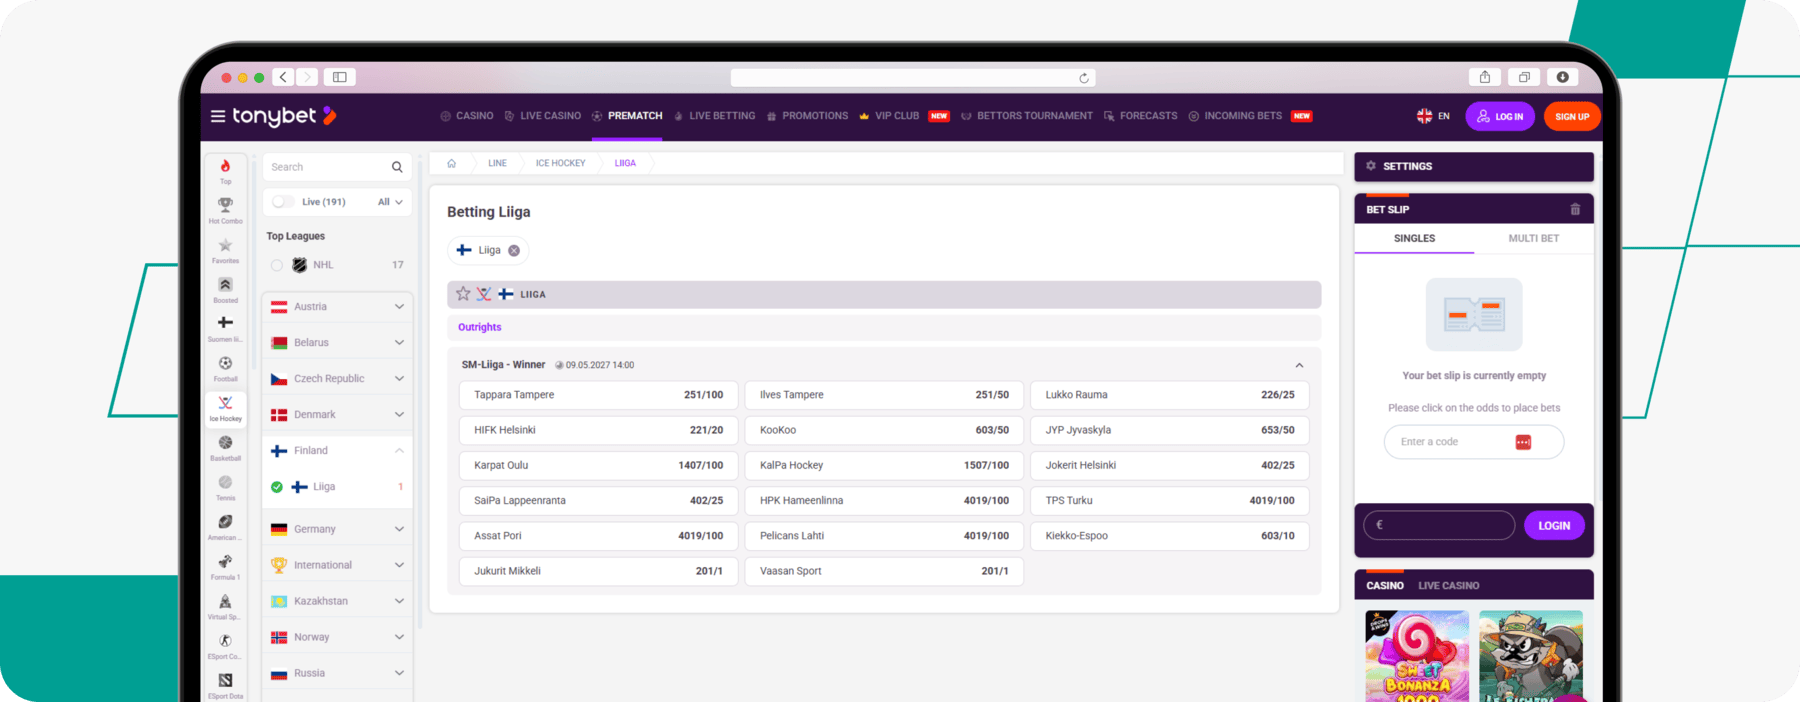1800x702 pixels.
Task: Open the hamburger menu beside tonybet logo
Action: (217, 116)
